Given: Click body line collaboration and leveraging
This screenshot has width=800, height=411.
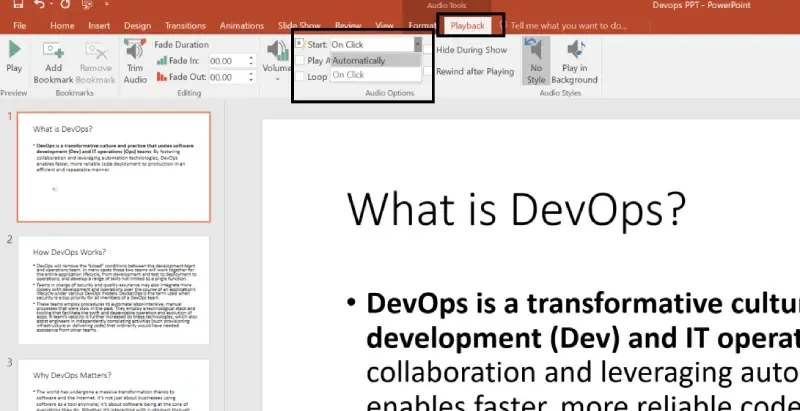Looking at the screenshot, I should click(x=583, y=373).
